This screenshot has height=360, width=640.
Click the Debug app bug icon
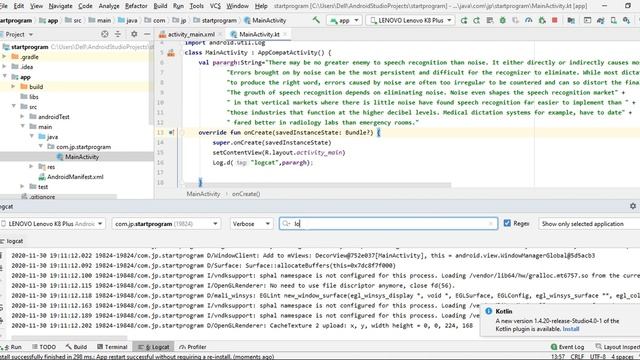pos(502,20)
